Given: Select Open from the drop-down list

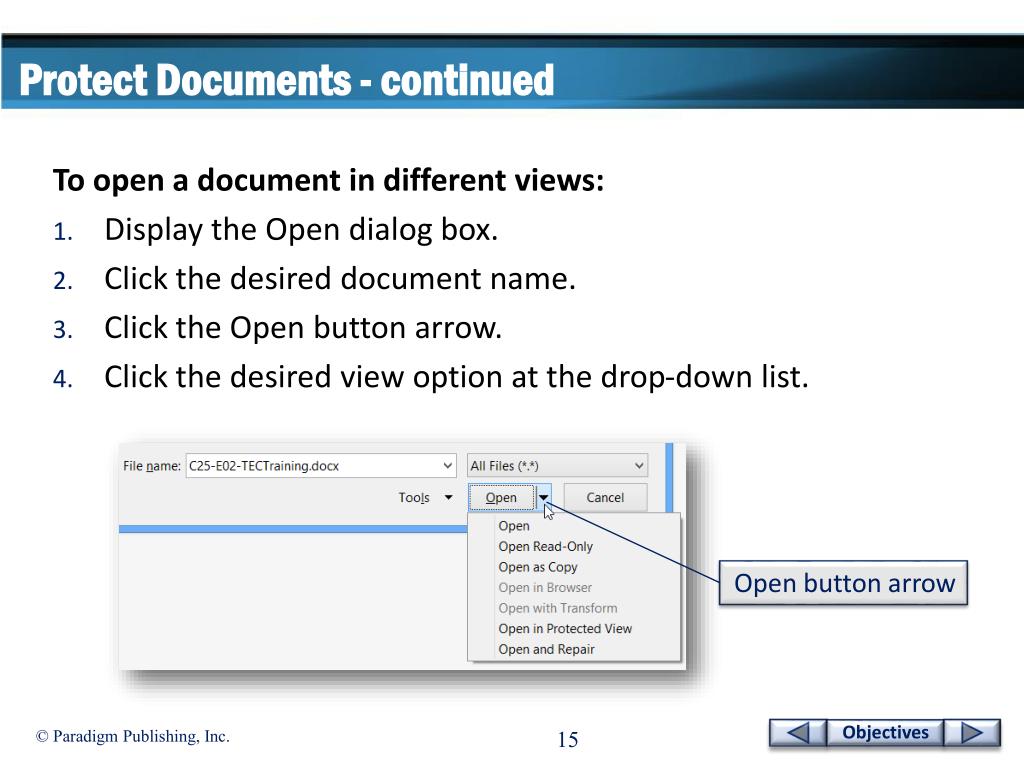Looking at the screenshot, I should point(514,526).
